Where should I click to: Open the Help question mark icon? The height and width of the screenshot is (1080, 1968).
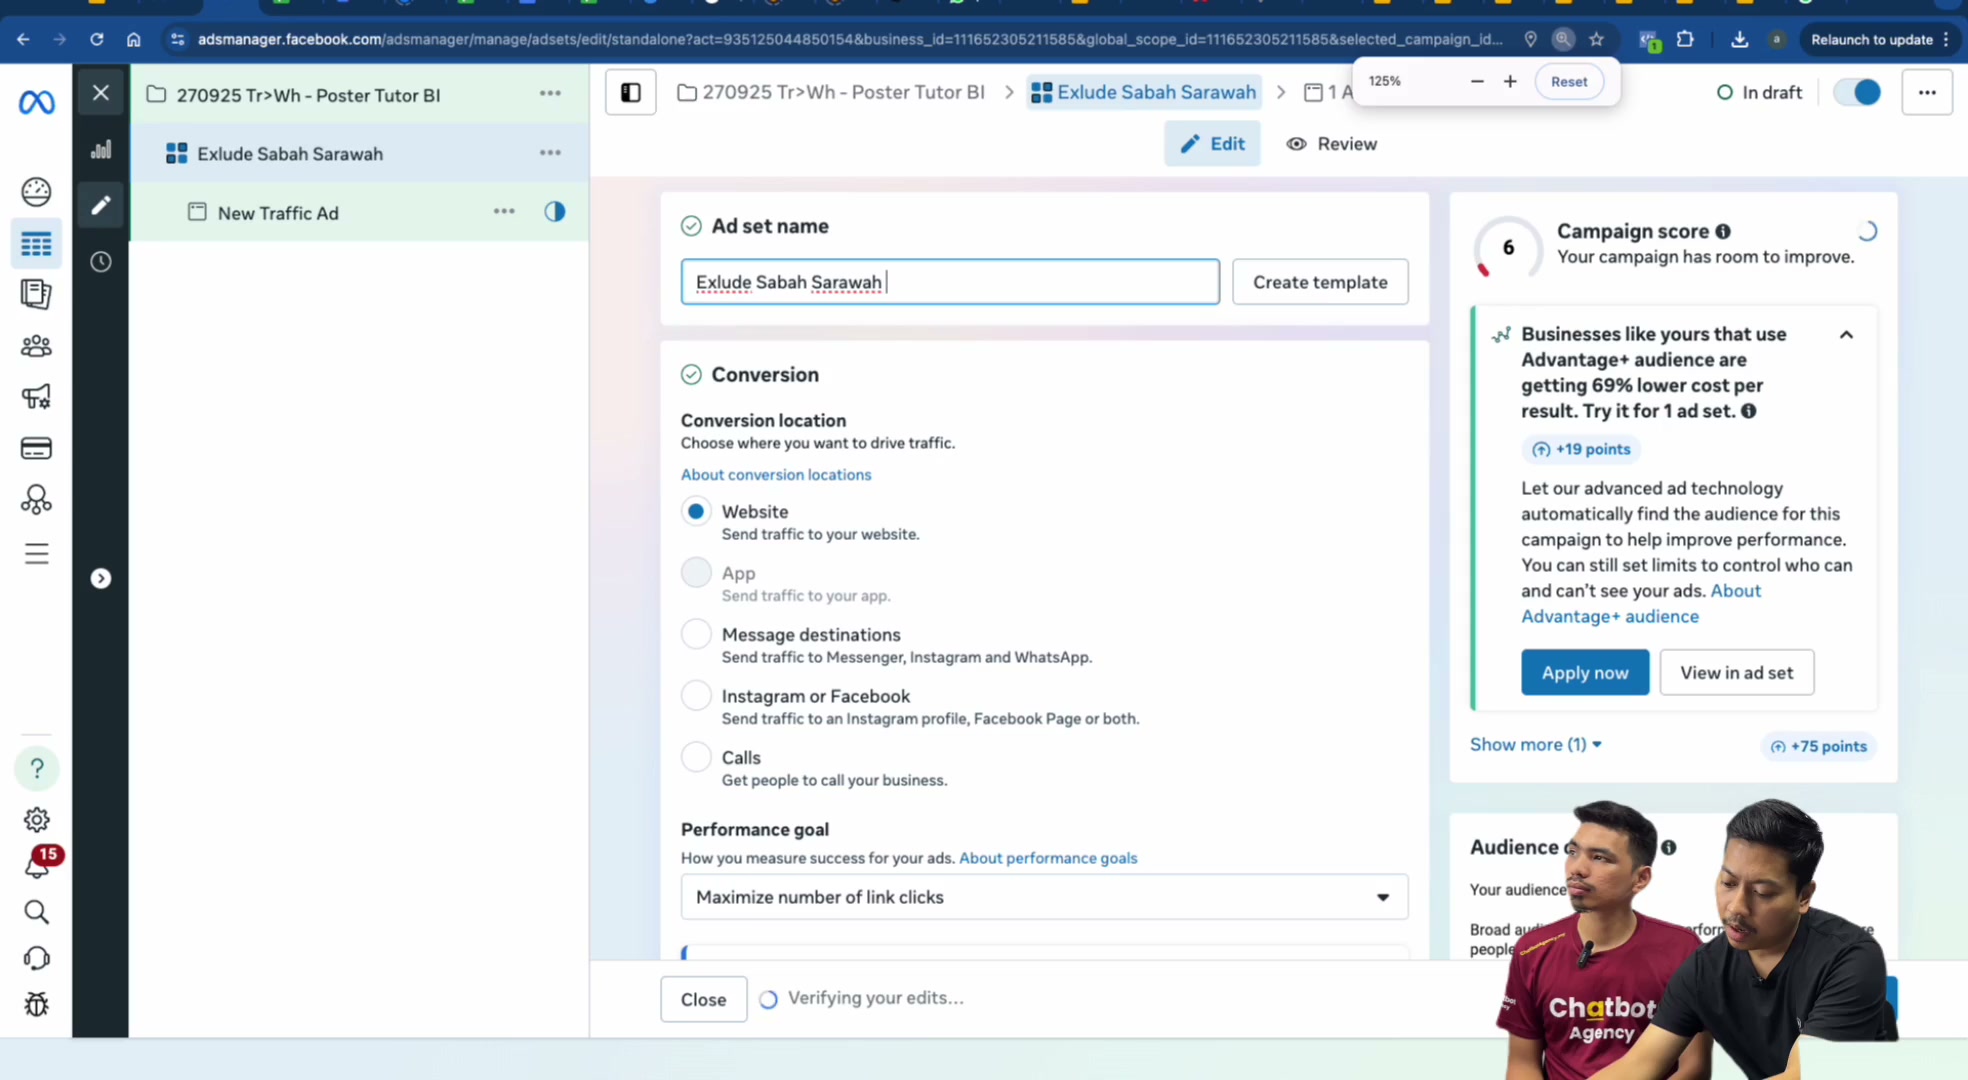(x=37, y=768)
